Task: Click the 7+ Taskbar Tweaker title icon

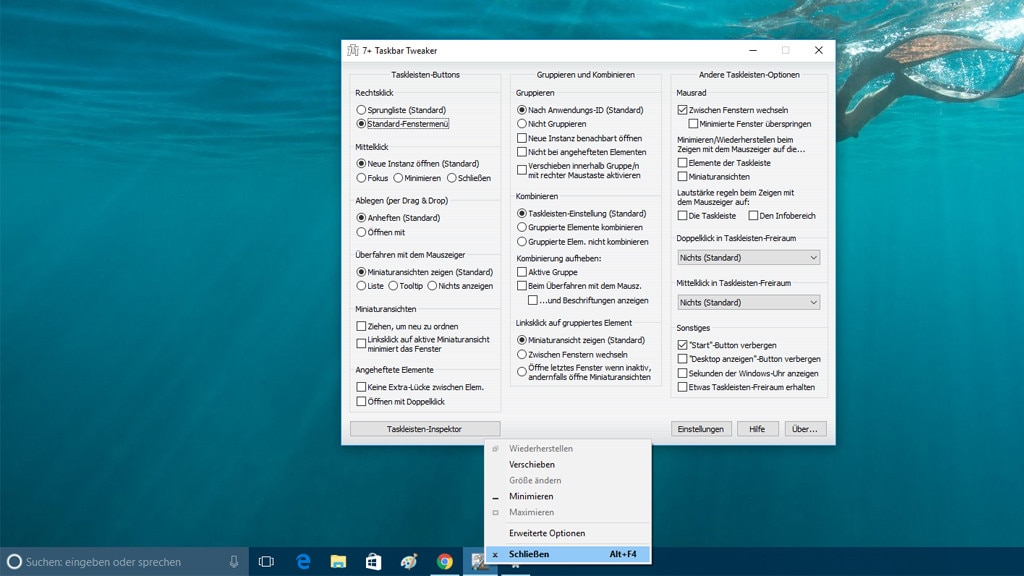Action: (352, 51)
